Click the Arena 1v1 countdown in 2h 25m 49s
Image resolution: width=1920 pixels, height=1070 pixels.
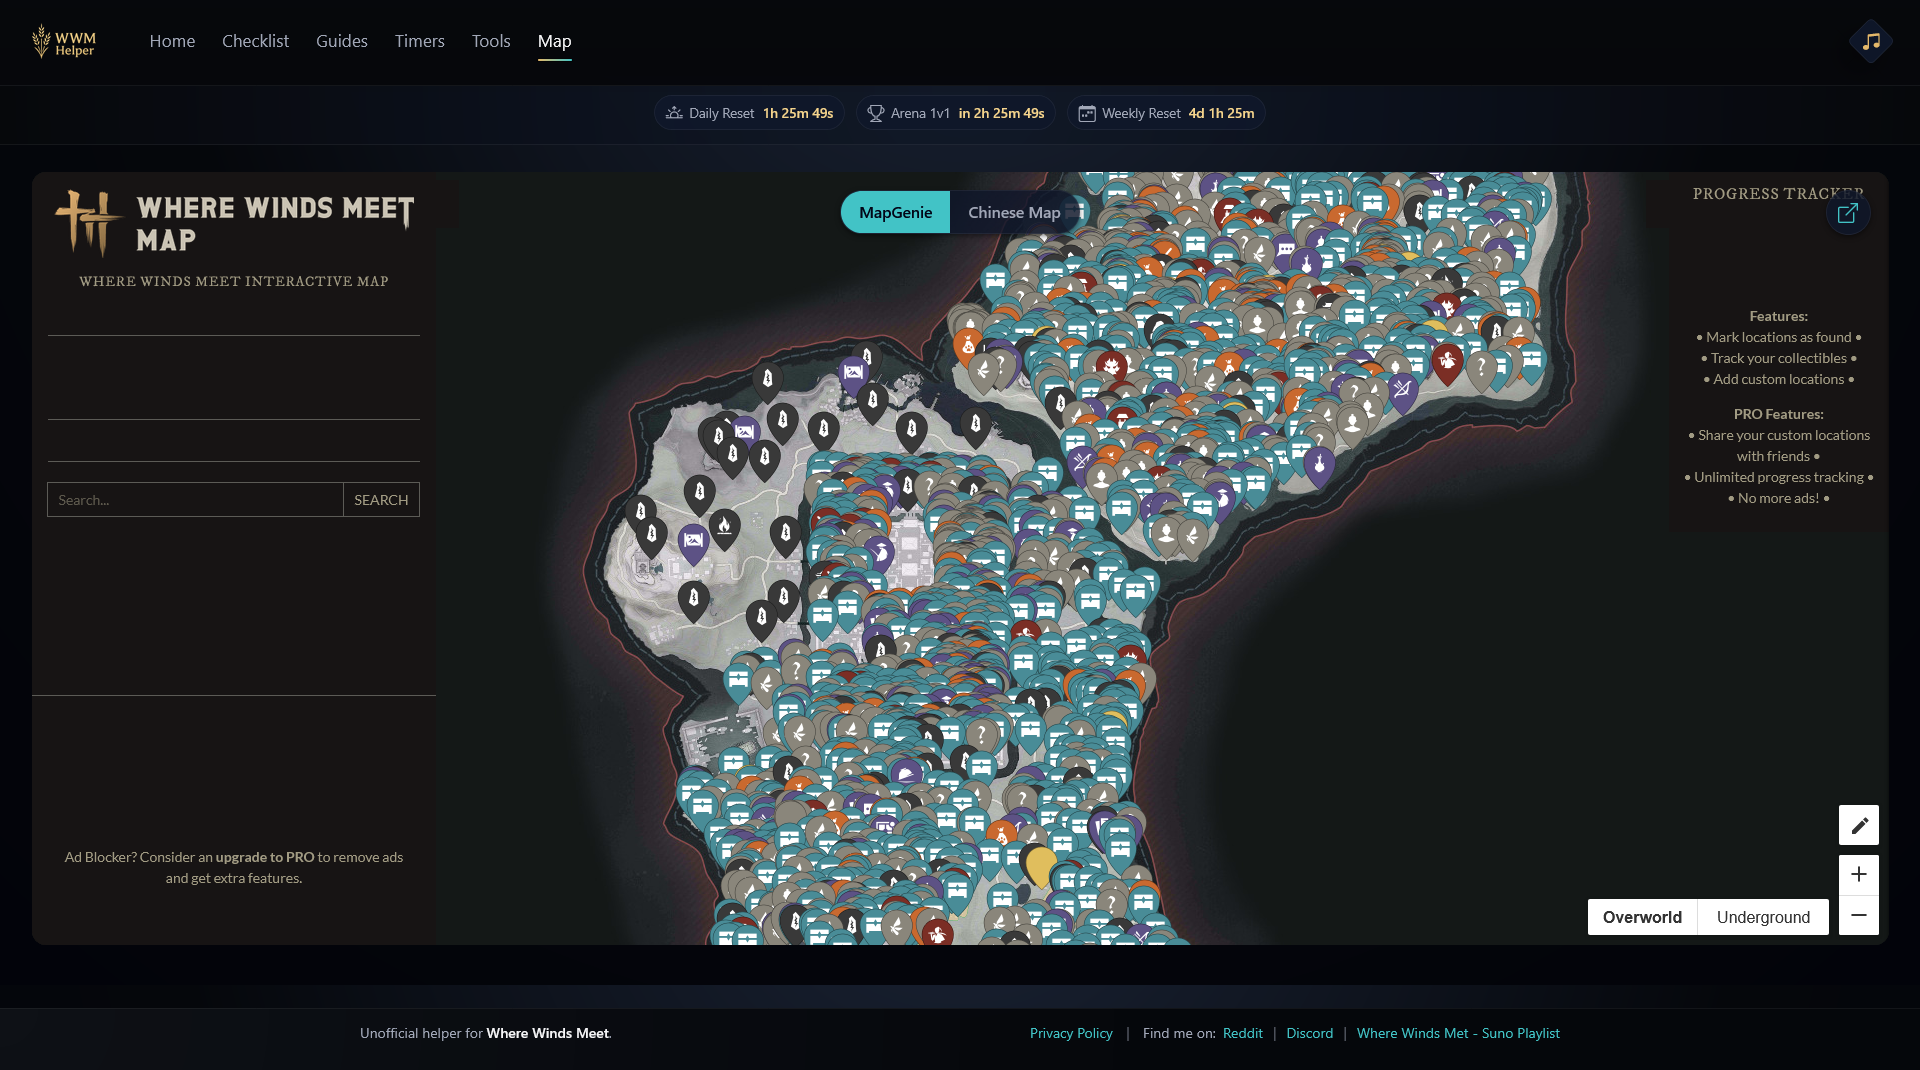pyautogui.click(x=1001, y=113)
